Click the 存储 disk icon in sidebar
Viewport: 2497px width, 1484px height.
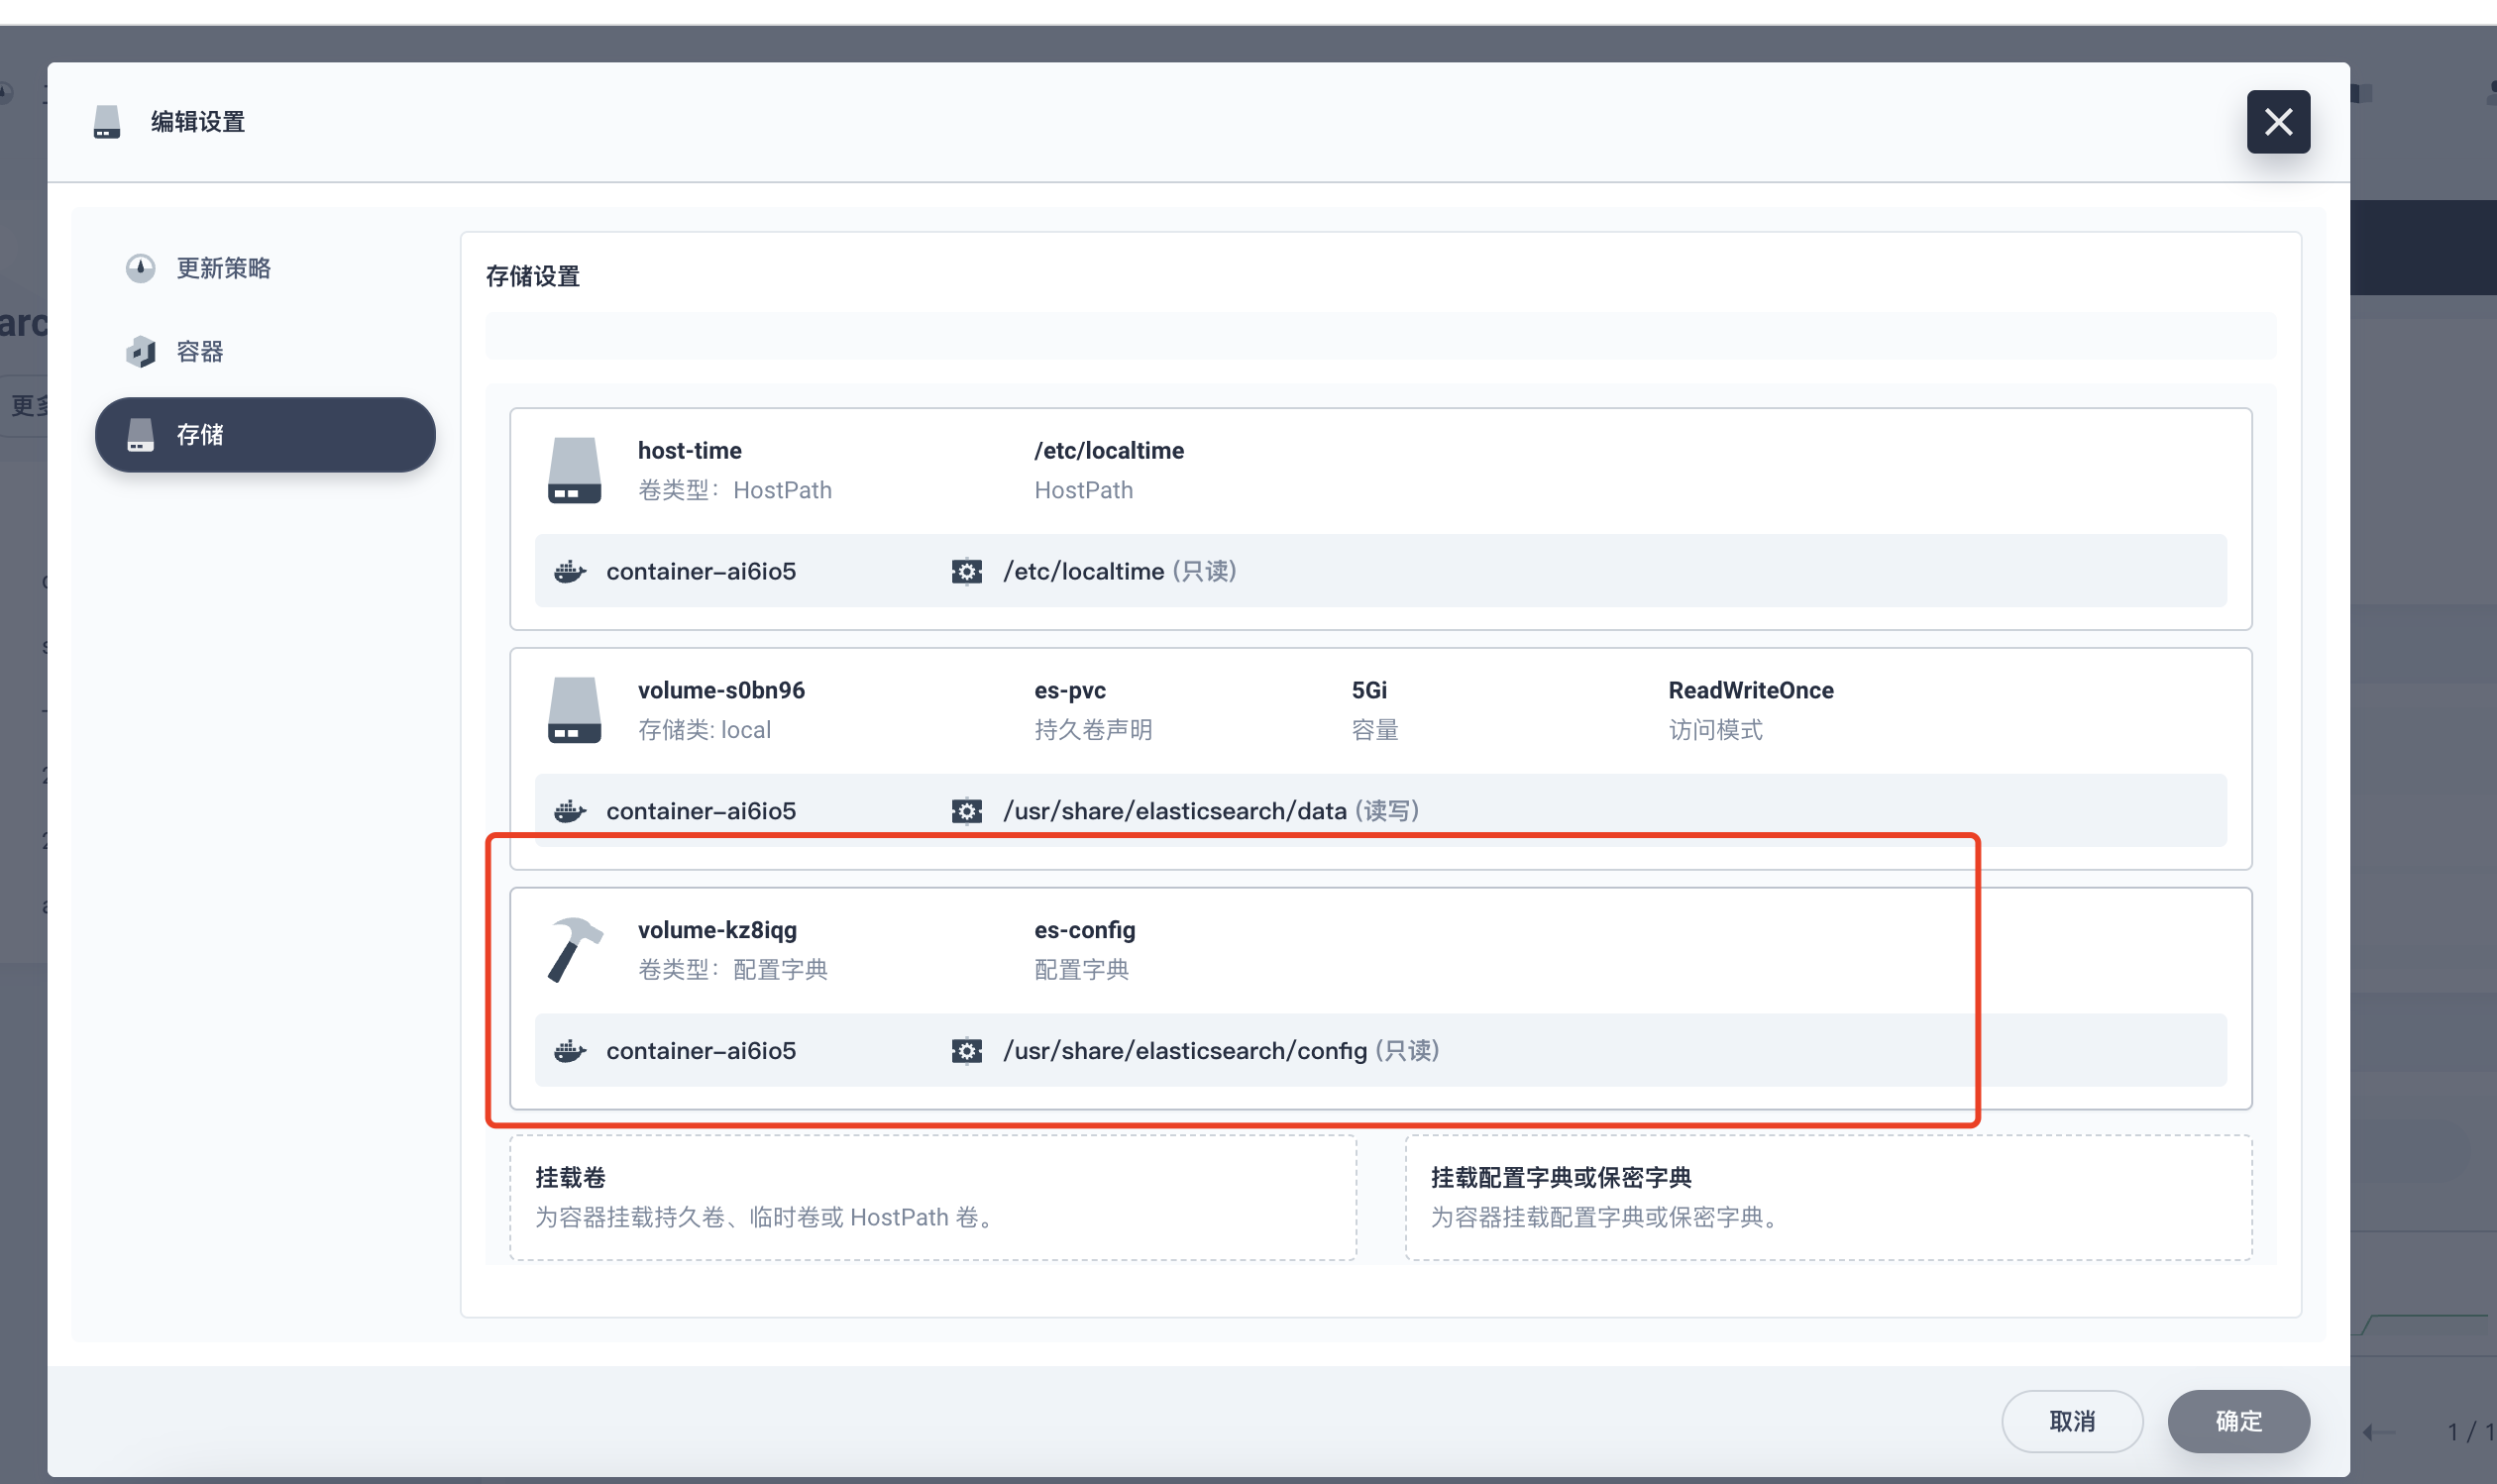coord(140,435)
